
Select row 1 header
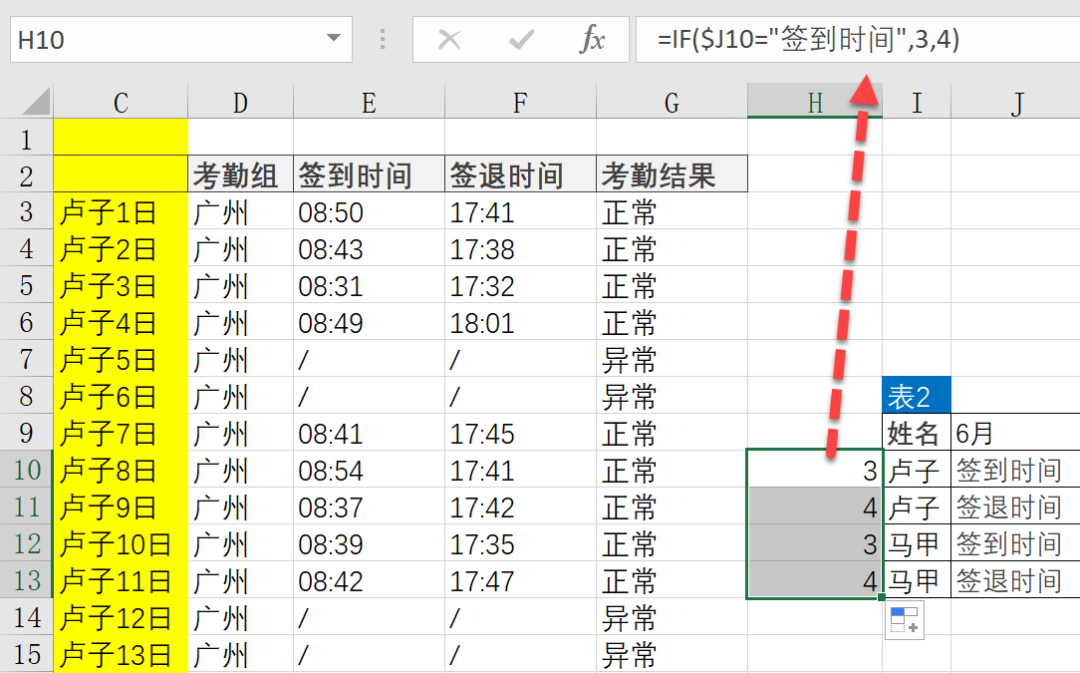[27, 138]
